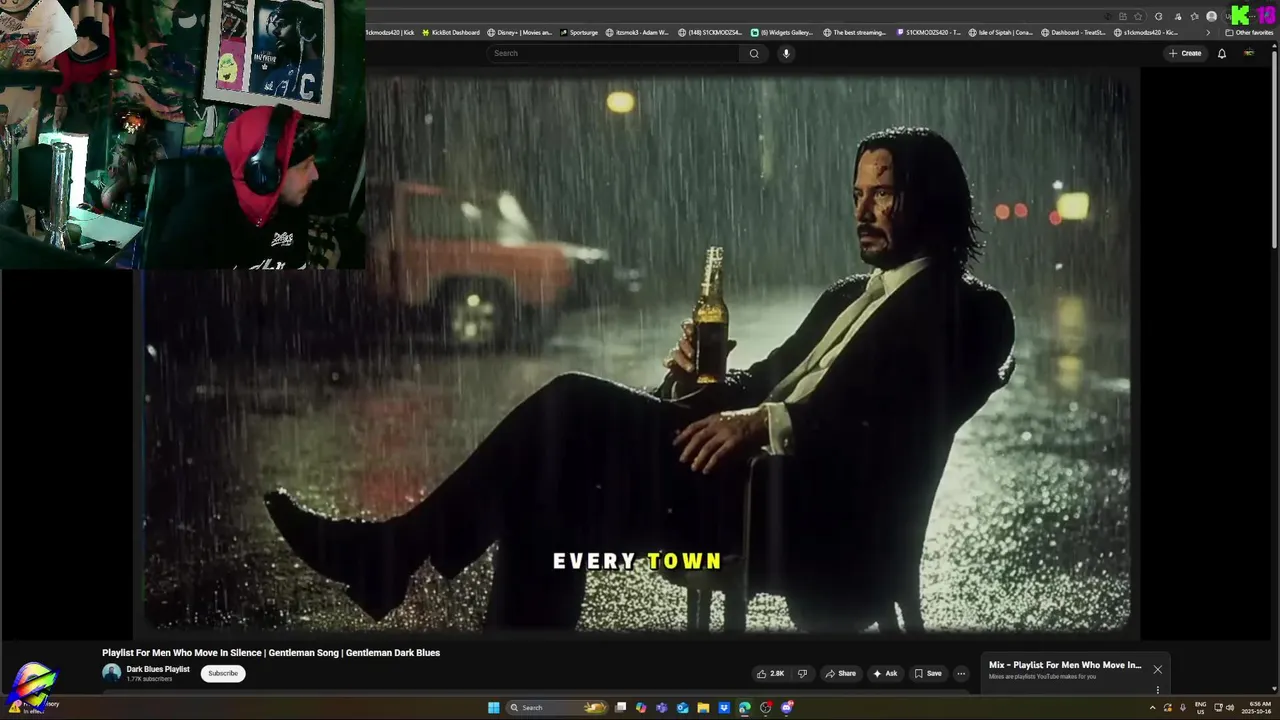Screen dimensions: 1280x720
Task: Open YouTube notifications bell
Action: (1221, 53)
